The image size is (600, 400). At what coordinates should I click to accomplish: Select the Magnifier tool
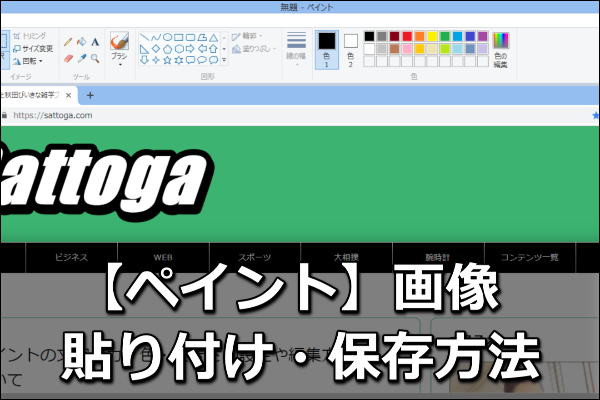click(95, 59)
